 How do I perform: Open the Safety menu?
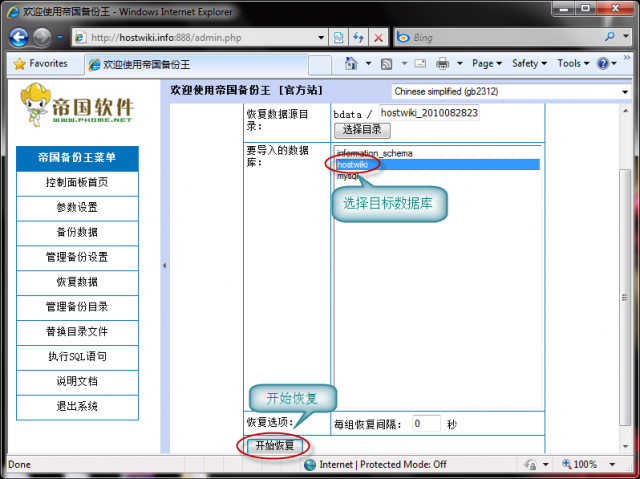pyautogui.click(x=528, y=64)
